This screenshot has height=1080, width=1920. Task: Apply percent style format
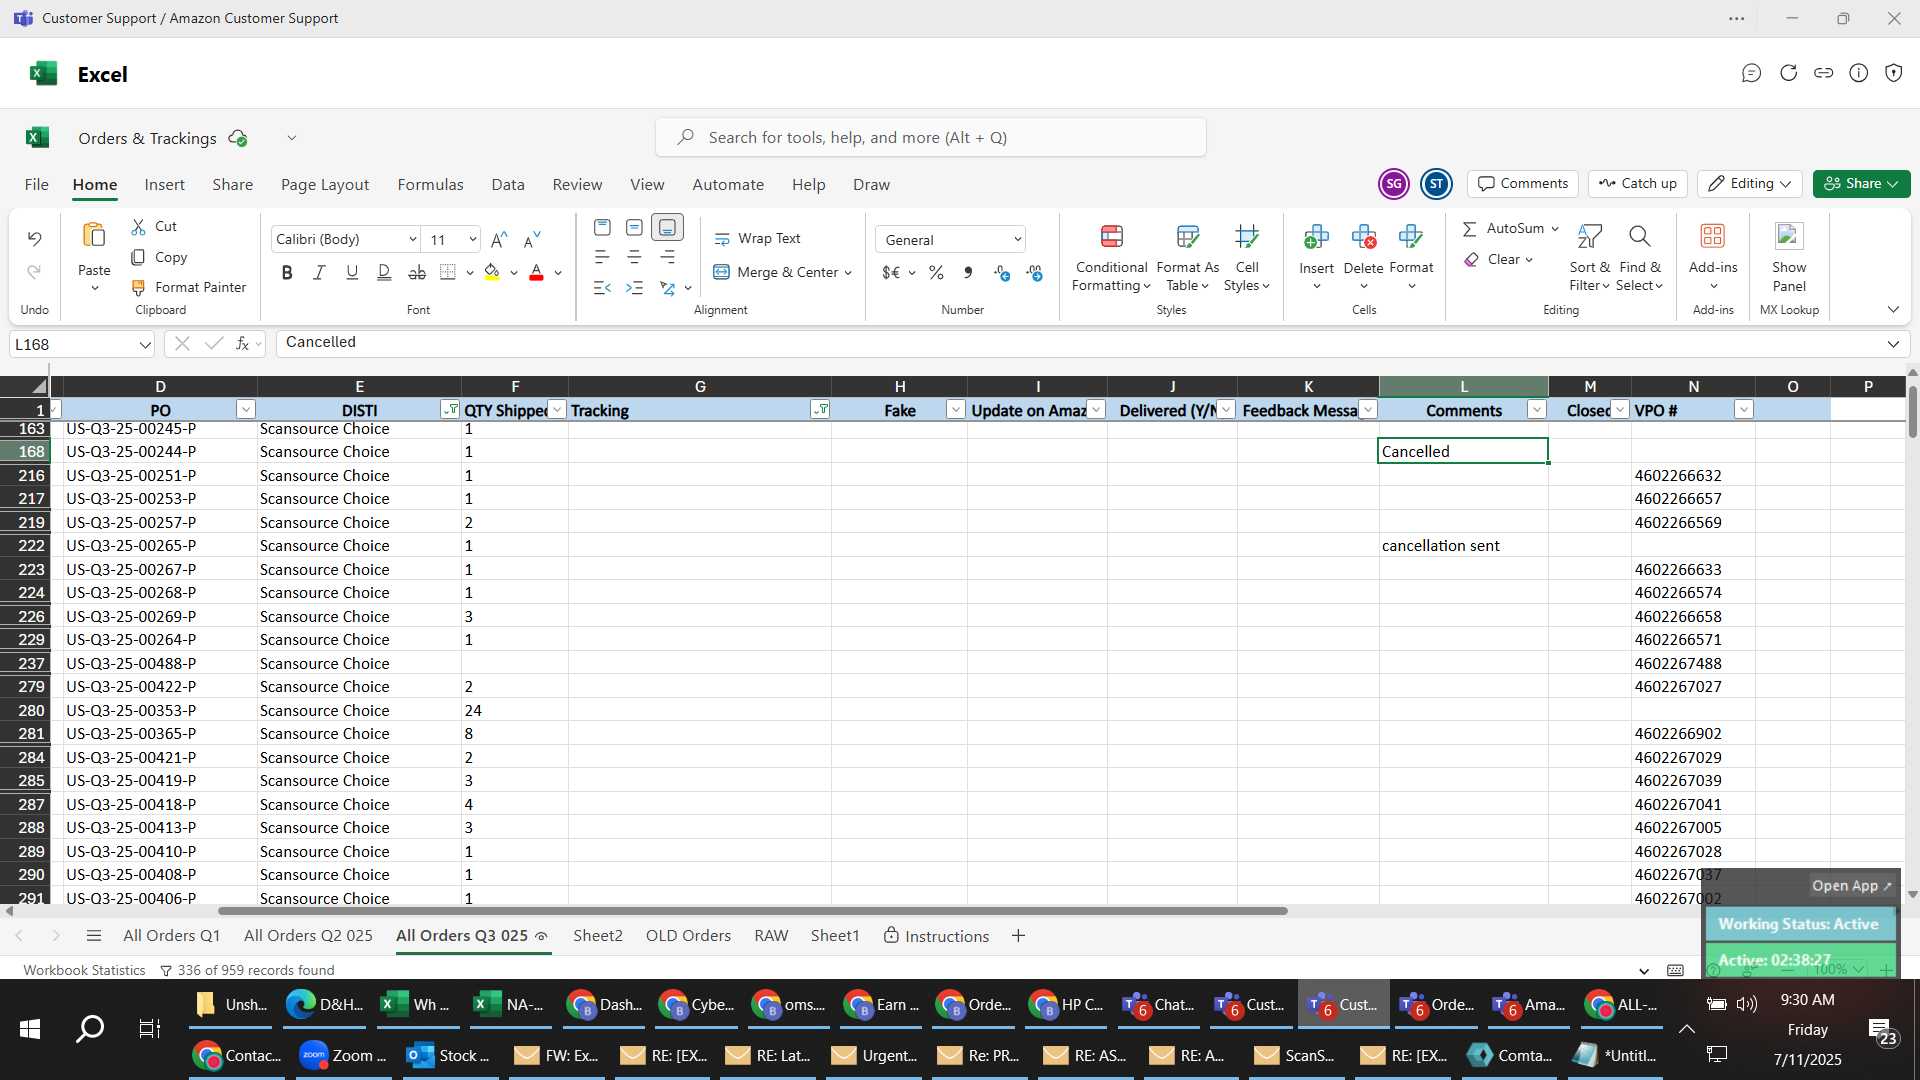coord(936,272)
